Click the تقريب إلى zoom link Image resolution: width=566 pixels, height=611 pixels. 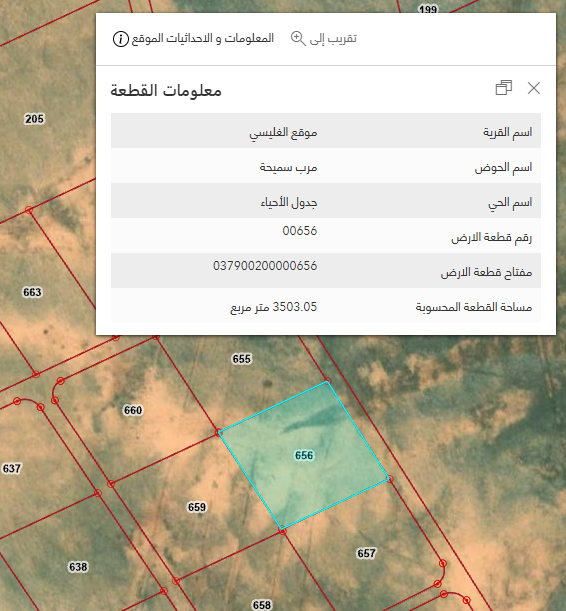pos(333,39)
